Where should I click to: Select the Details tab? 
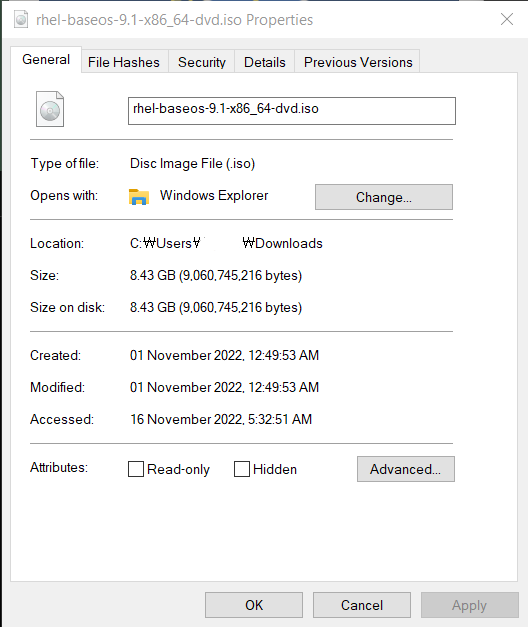[x=265, y=62]
